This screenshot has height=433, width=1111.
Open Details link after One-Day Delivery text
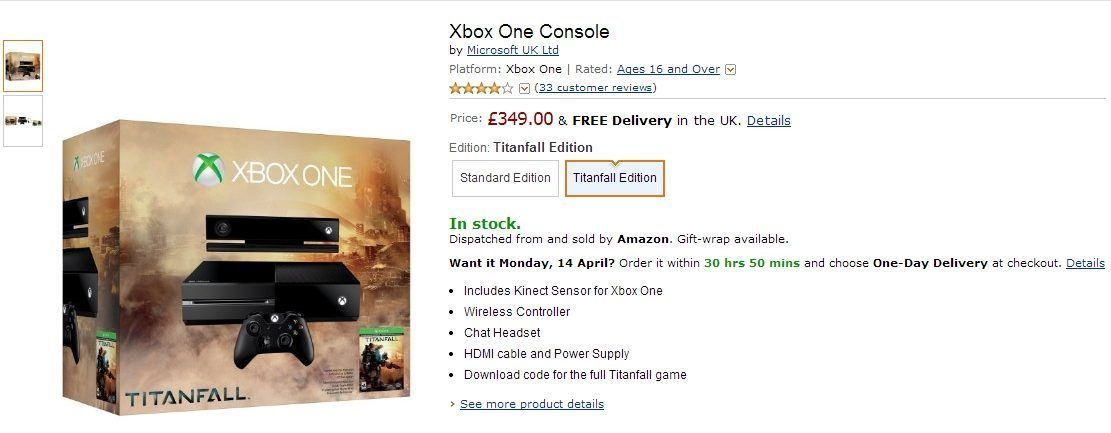(x=1085, y=263)
